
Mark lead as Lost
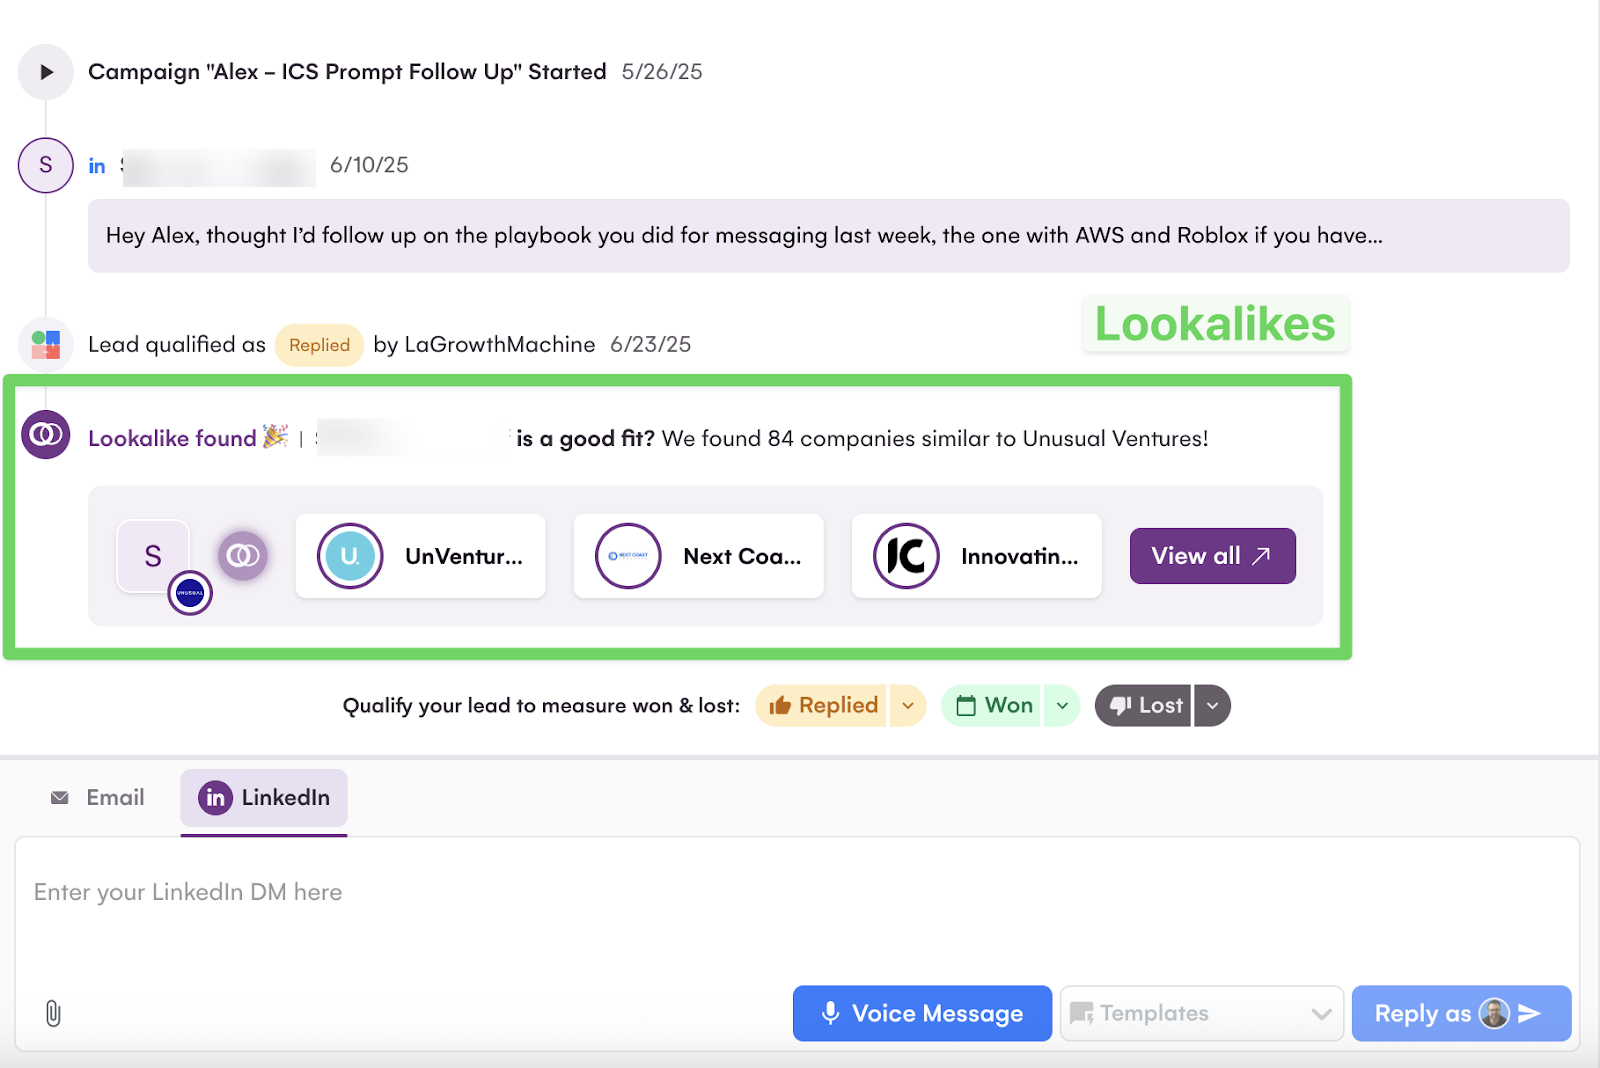click(1145, 706)
